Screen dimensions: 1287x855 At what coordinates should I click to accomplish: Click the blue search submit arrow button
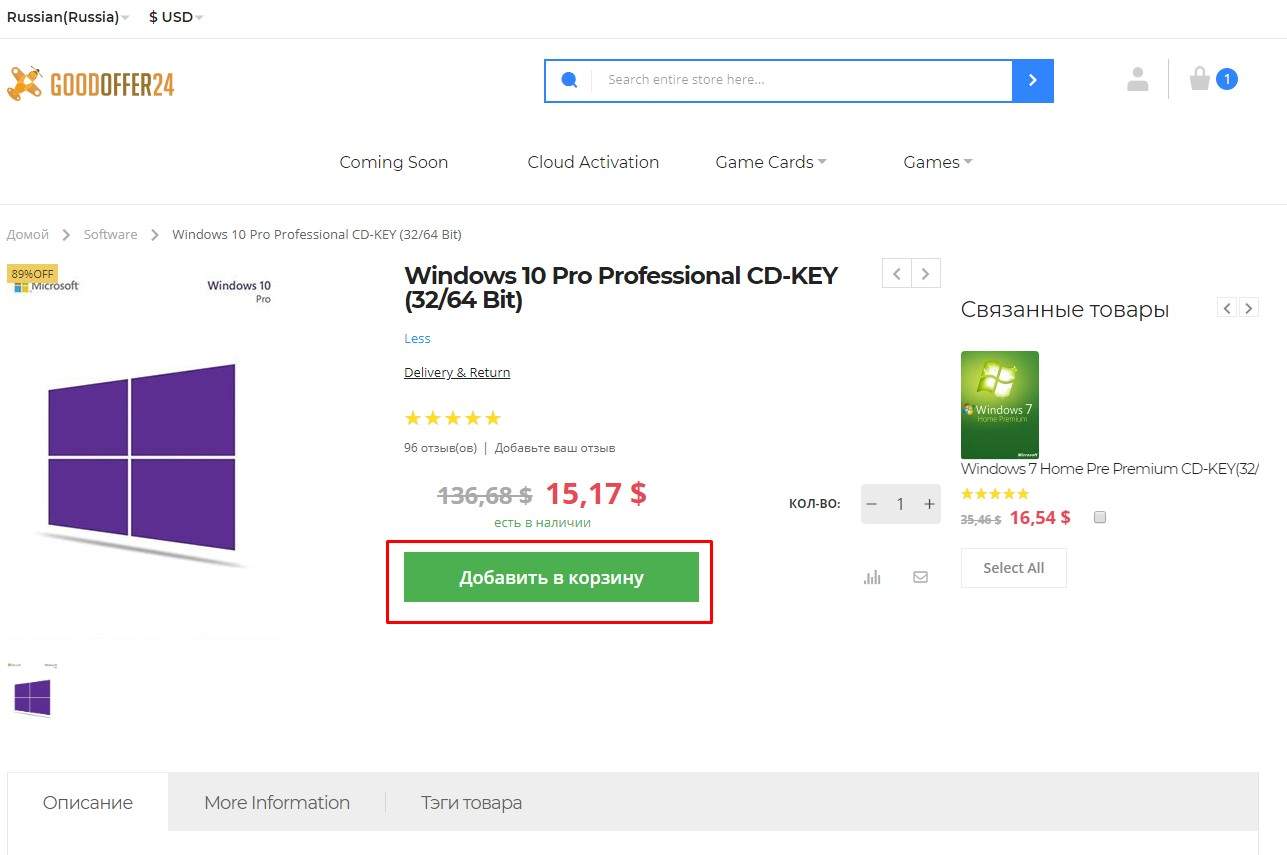pyautogui.click(x=1032, y=80)
